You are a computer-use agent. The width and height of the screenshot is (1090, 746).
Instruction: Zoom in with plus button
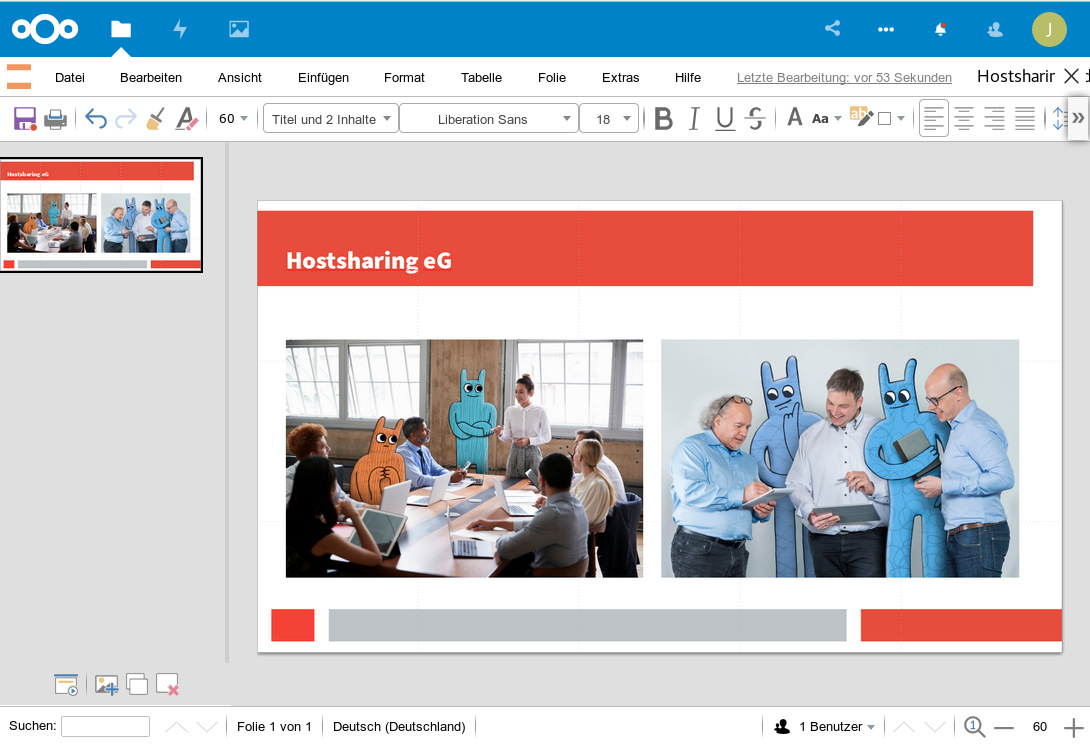coord(1074,728)
